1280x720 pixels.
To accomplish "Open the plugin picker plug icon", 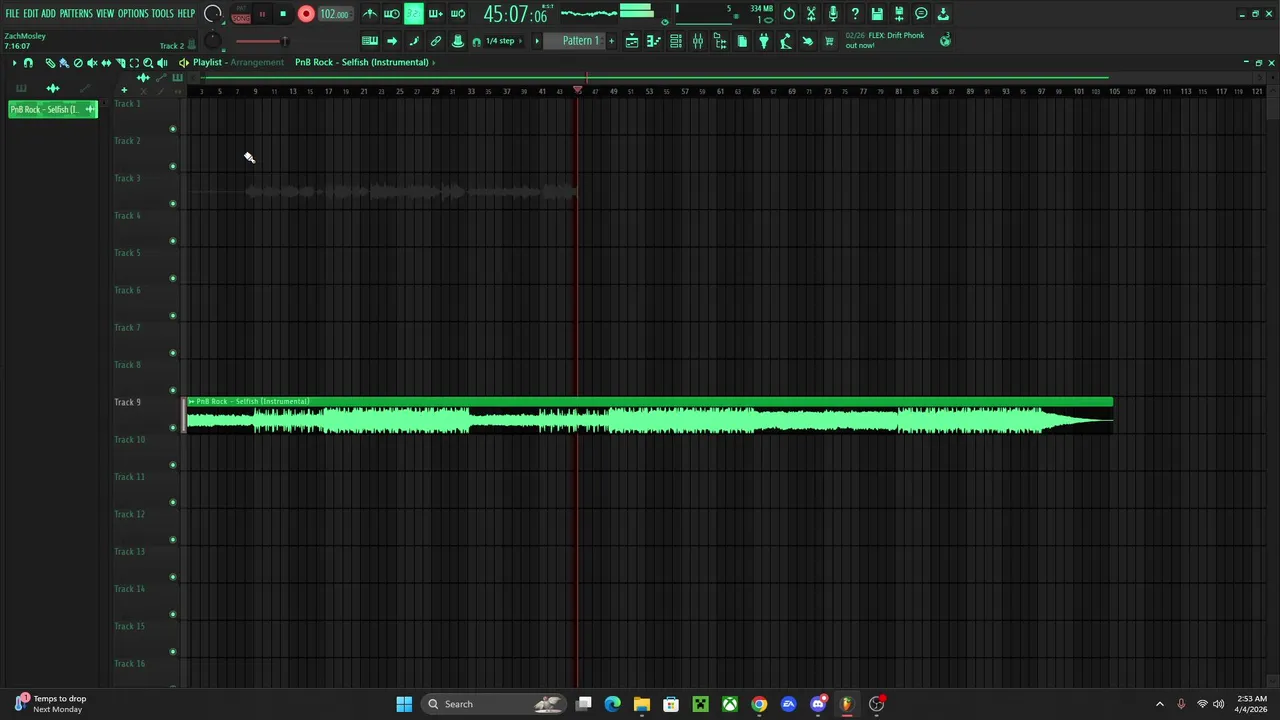I will 764,41.
